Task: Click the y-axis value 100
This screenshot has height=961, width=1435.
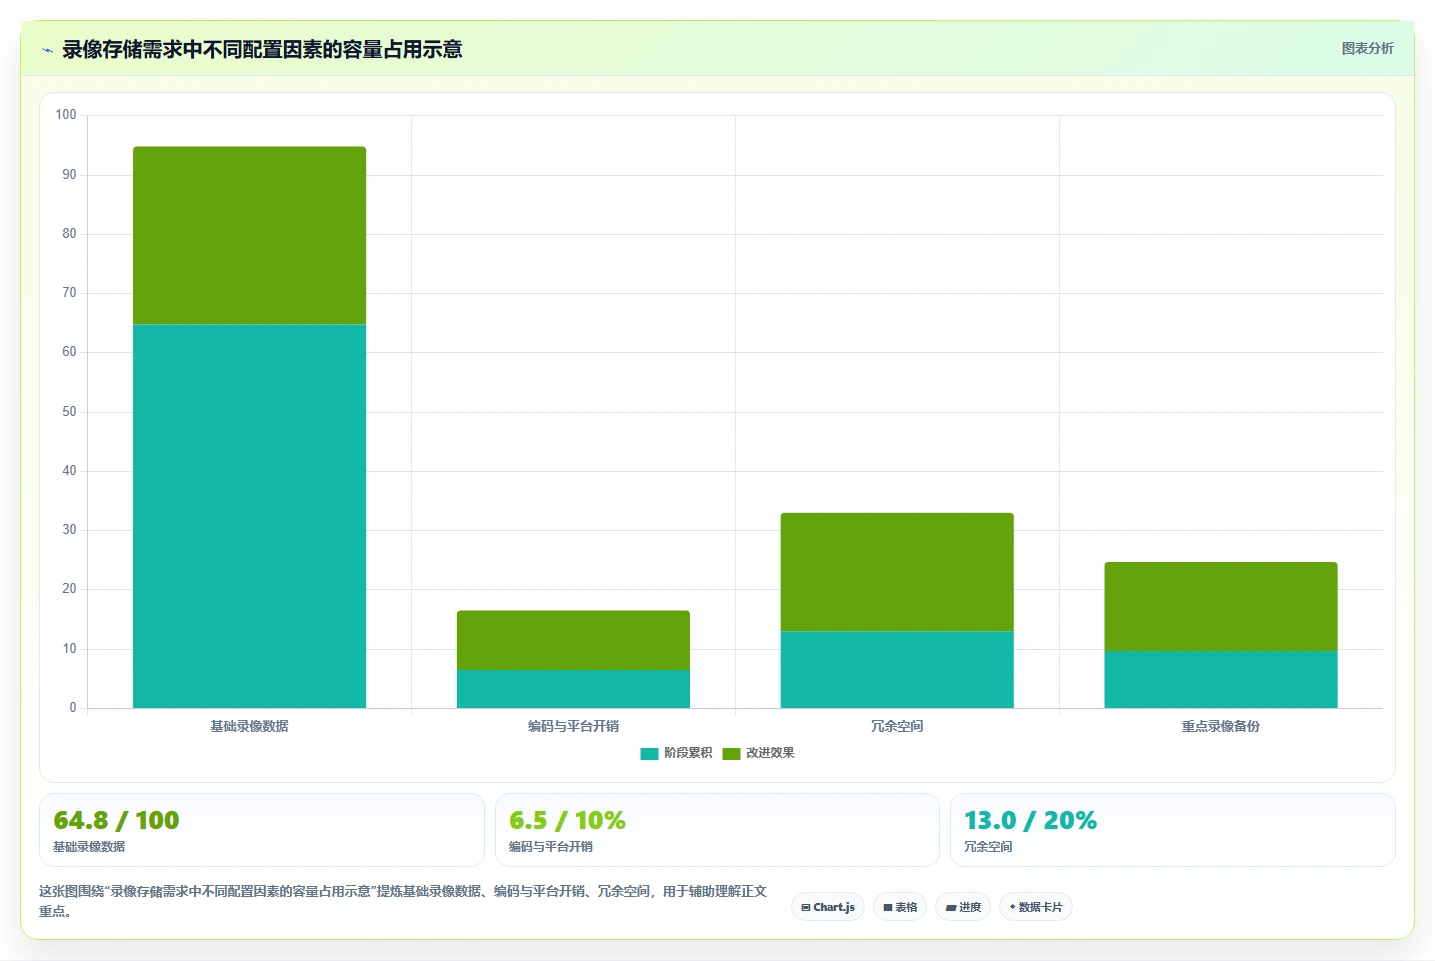Action: [x=66, y=115]
